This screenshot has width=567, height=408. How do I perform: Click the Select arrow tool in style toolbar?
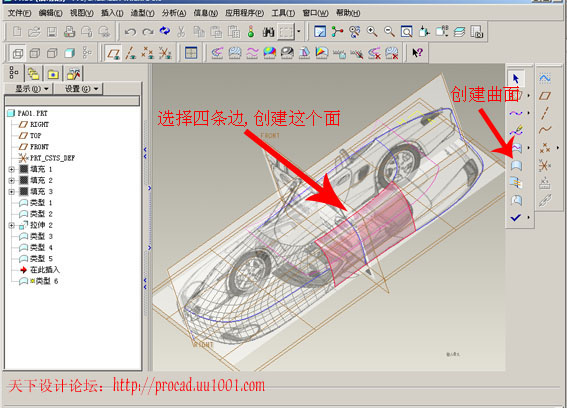[x=516, y=78]
